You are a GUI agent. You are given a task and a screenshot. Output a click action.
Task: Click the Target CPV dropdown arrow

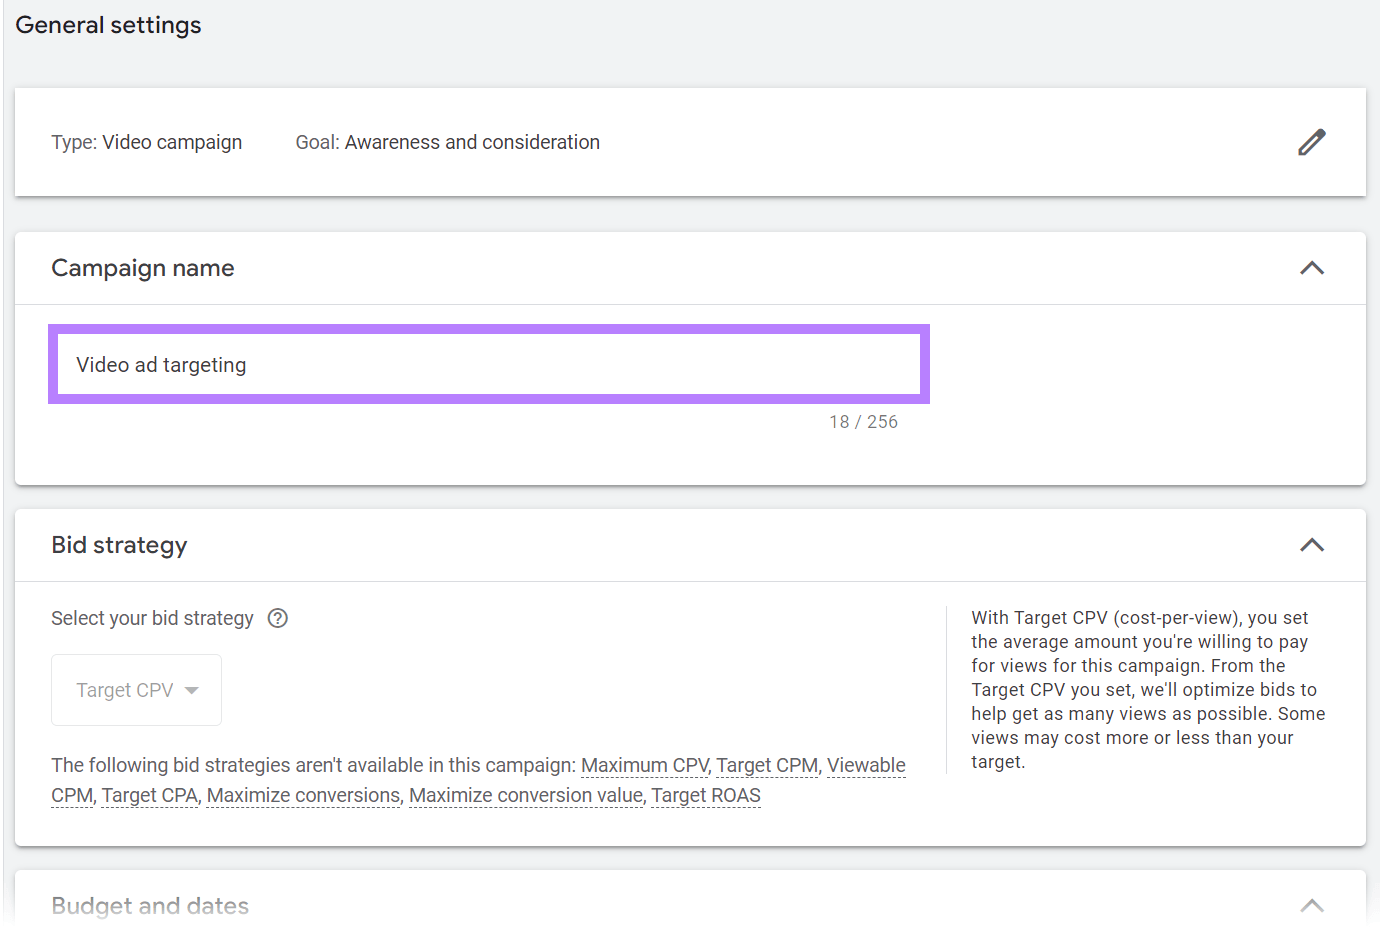point(190,689)
